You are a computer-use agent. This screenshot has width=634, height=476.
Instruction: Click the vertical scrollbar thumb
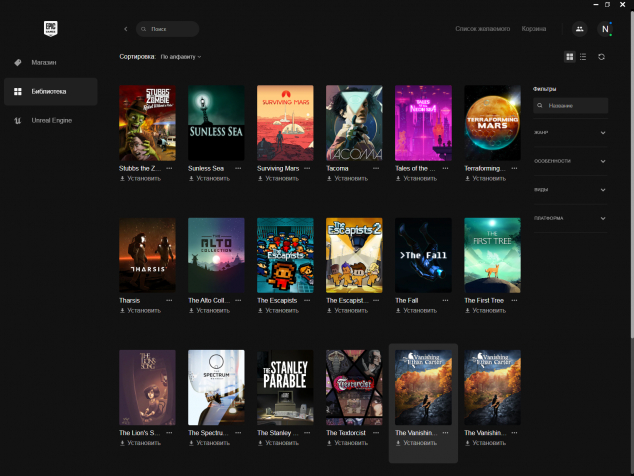tap(632, 174)
